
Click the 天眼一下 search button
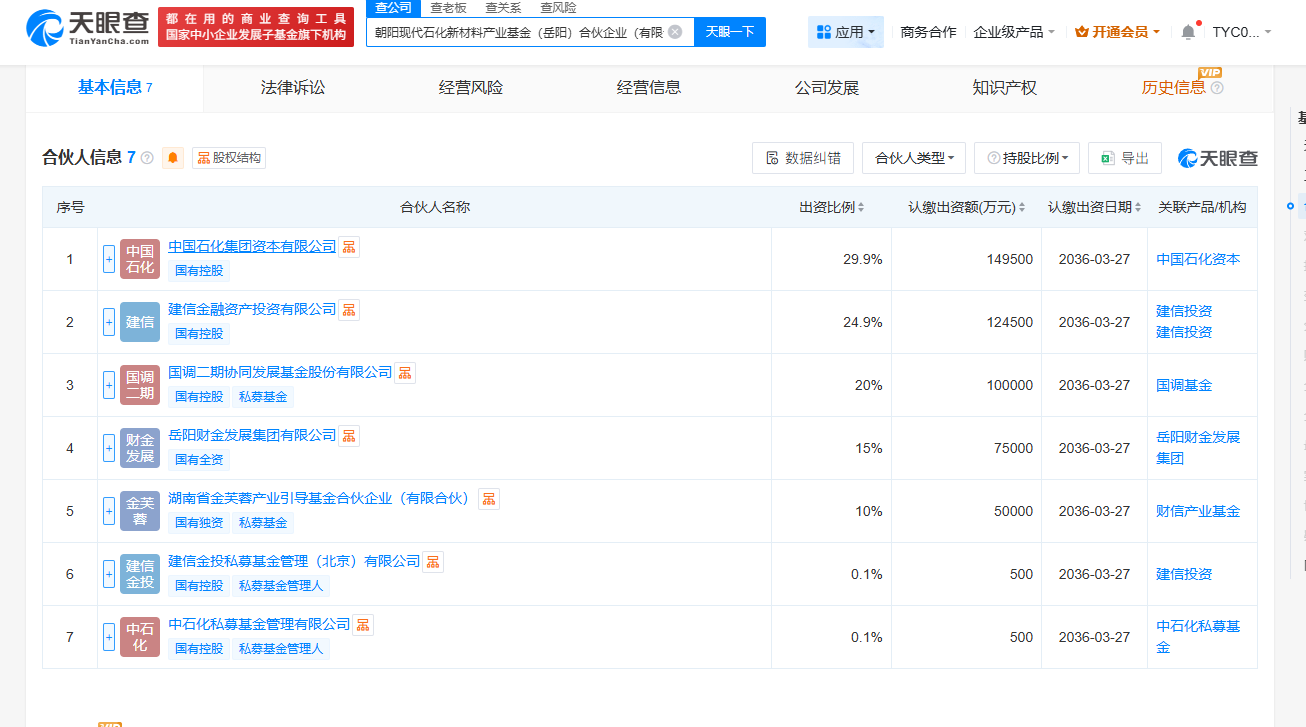click(x=729, y=32)
